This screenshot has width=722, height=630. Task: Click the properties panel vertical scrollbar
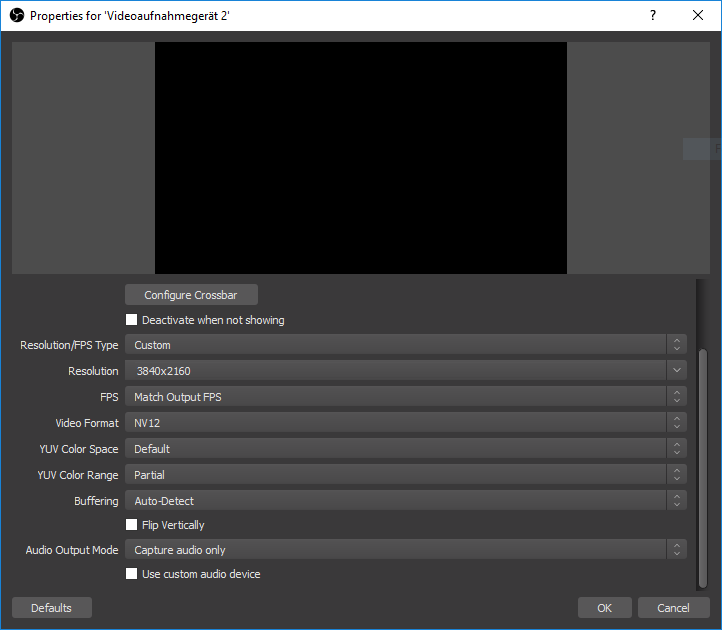click(702, 468)
